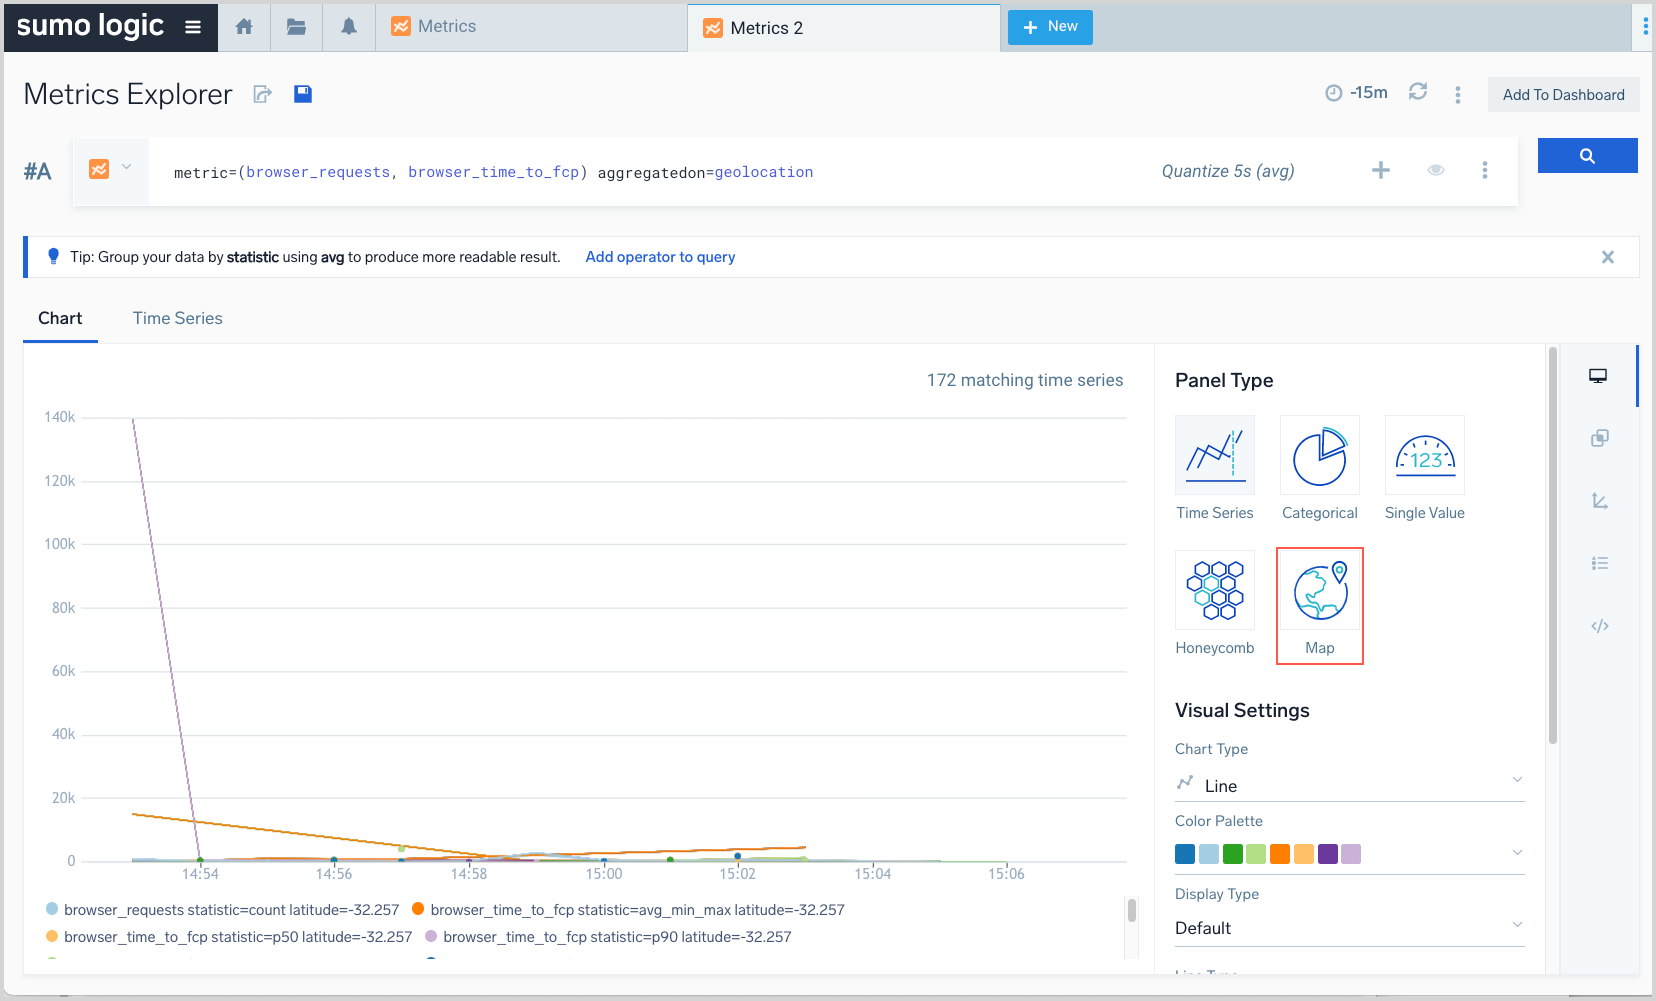The image size is (1656, 1001).
Task: Switch to the Metrics tab
Action: tap(446, 27)
